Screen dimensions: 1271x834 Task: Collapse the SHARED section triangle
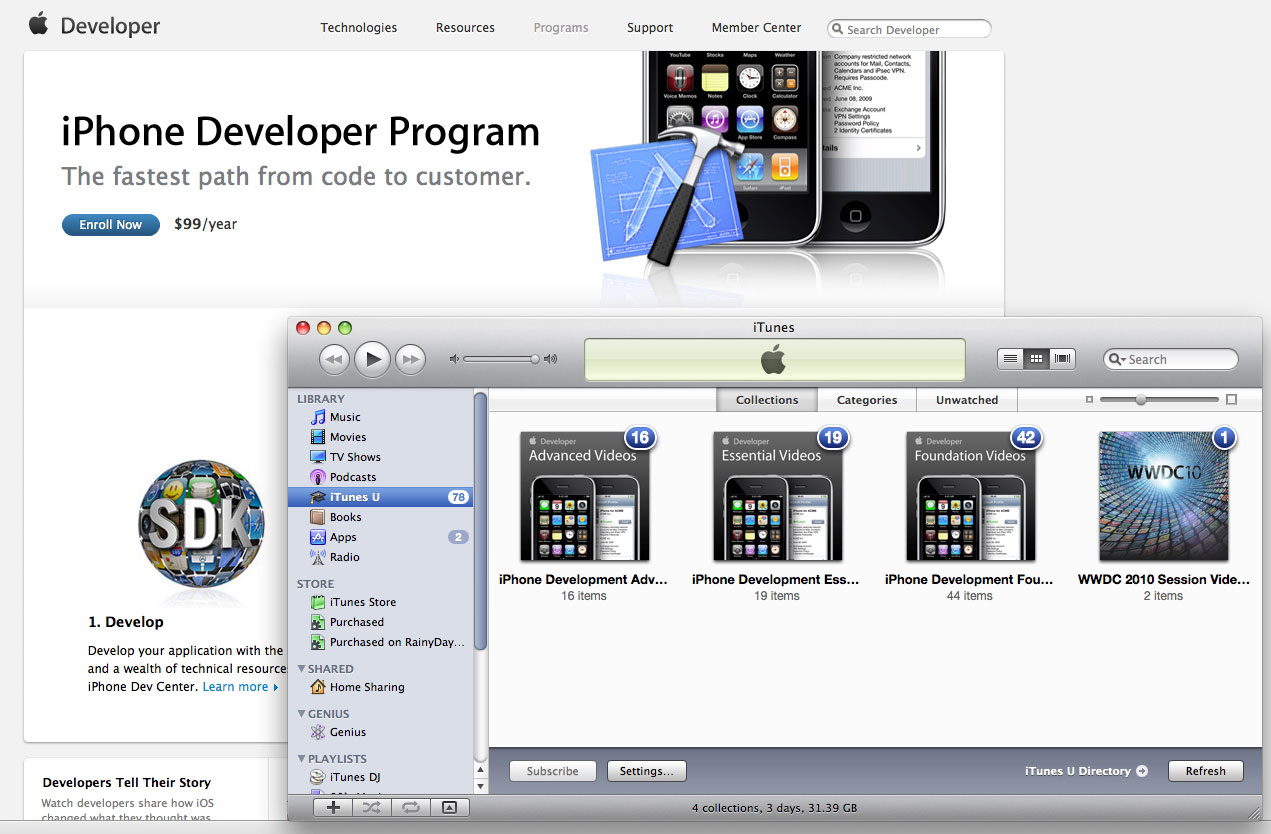point(302,669)
